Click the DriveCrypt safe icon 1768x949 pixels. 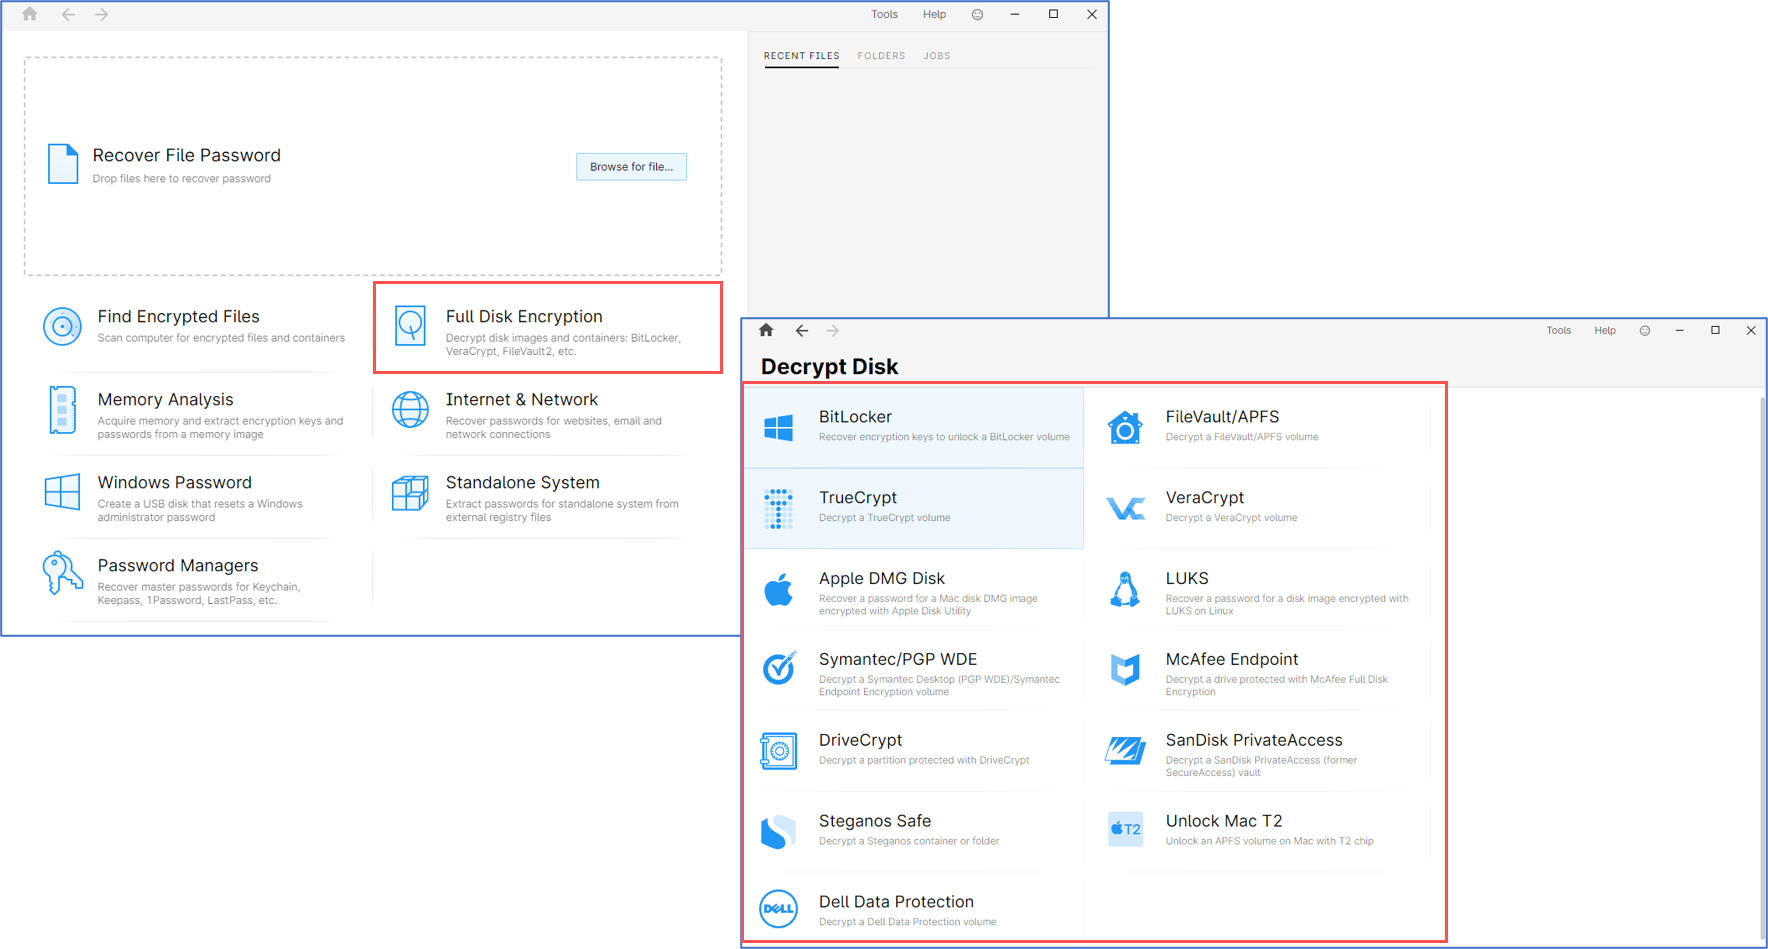(x=779, y=751)
